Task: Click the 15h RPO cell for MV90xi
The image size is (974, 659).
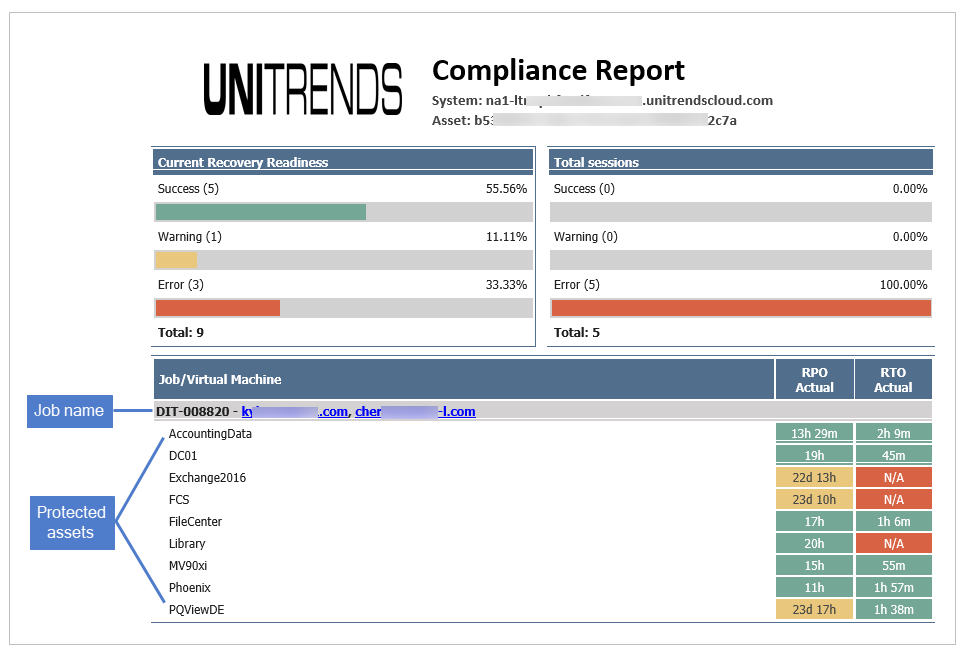Action: click(x=814, y=566)
